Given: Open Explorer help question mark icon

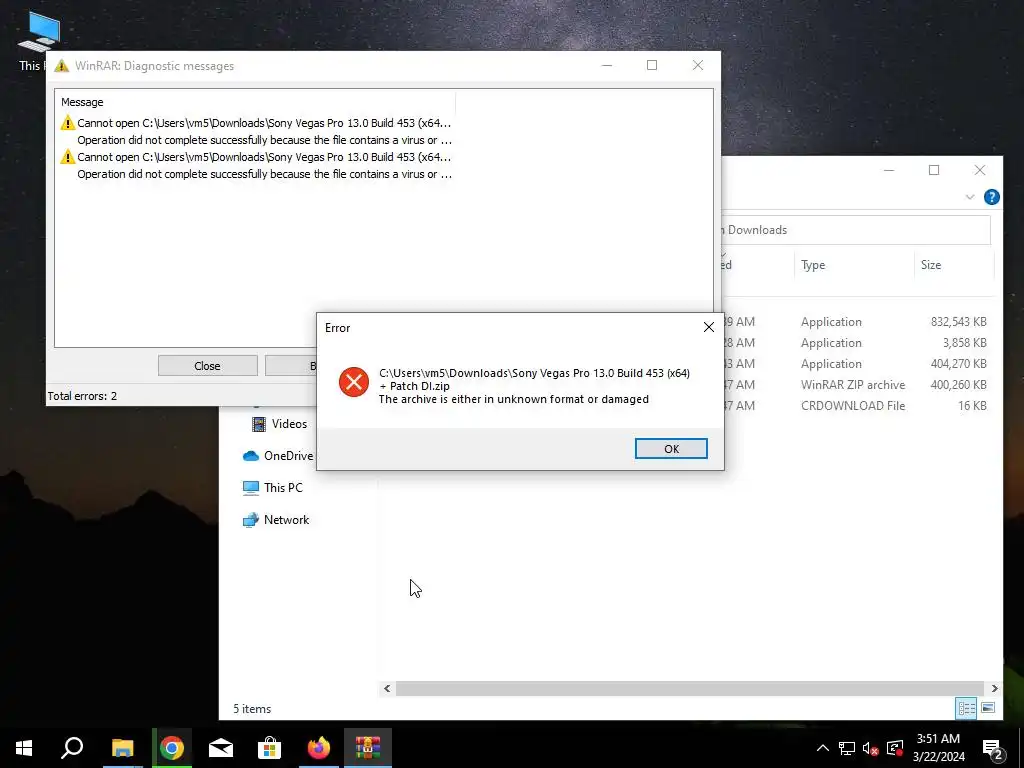Looking at the screenshot, I should [x=991, y=197].
